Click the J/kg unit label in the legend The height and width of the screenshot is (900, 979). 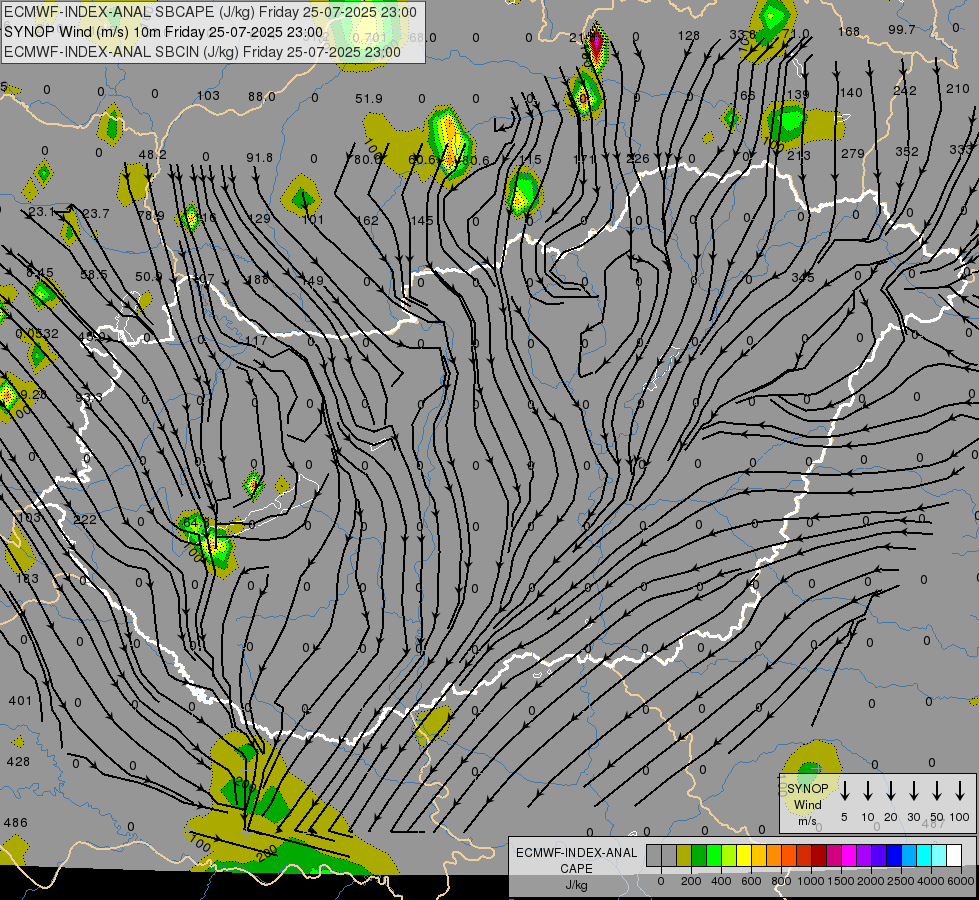(576, 886)
